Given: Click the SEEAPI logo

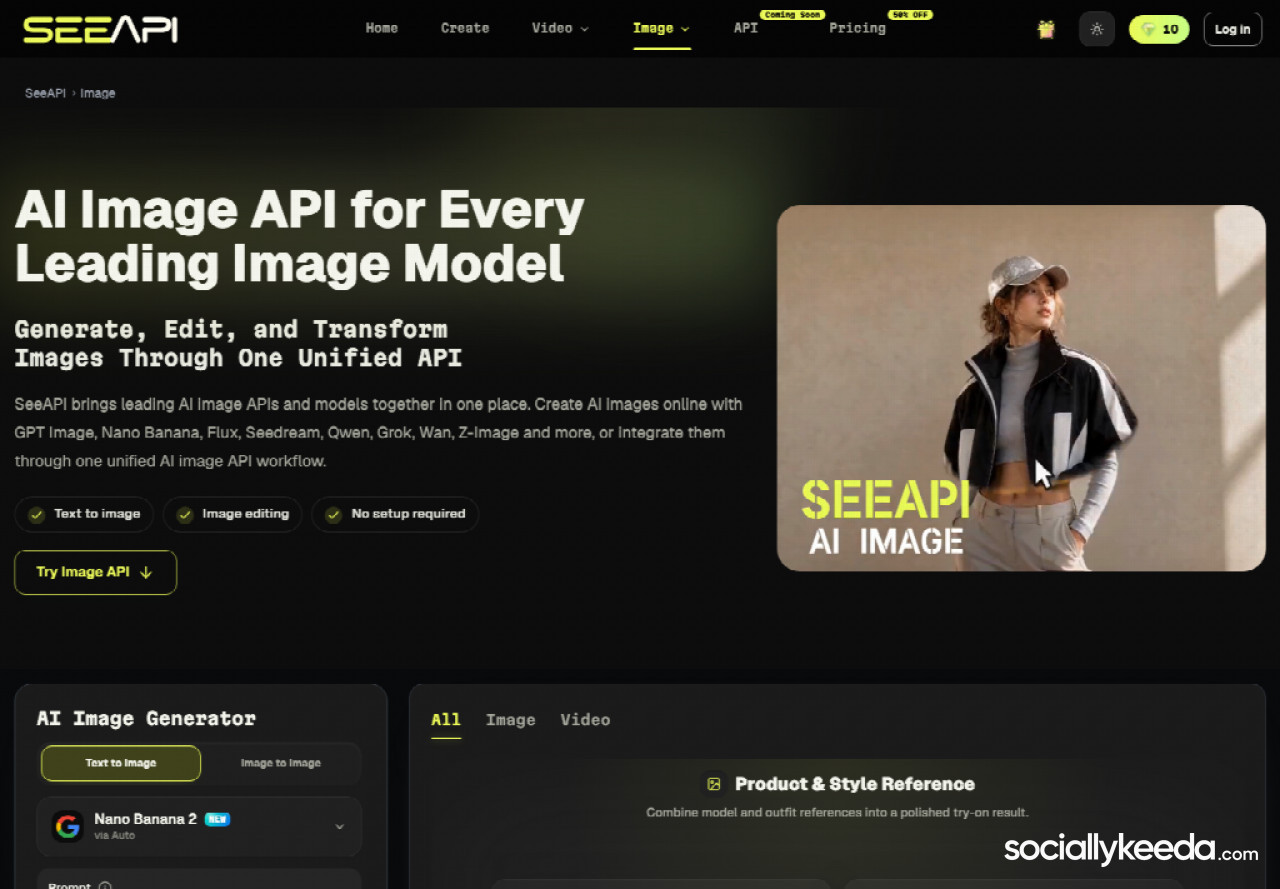Looking at the screenshot, I should 100,29.
